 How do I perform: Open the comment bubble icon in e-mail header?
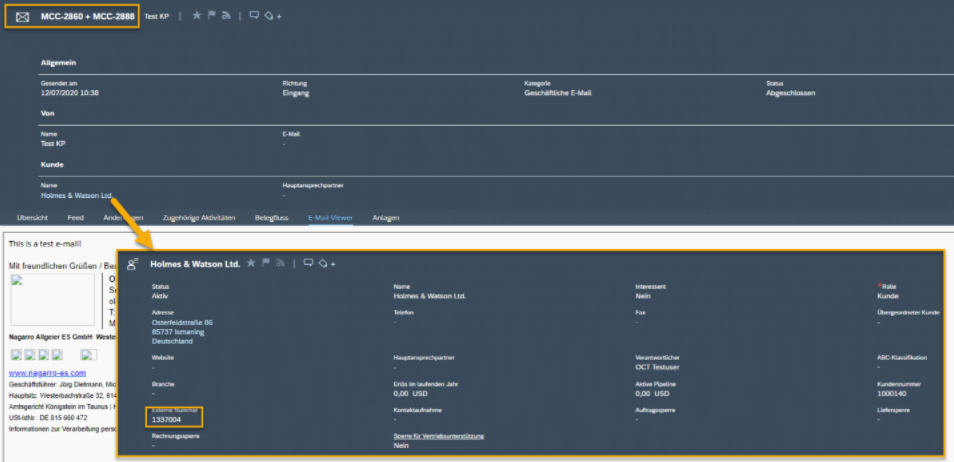pos(254,16)
